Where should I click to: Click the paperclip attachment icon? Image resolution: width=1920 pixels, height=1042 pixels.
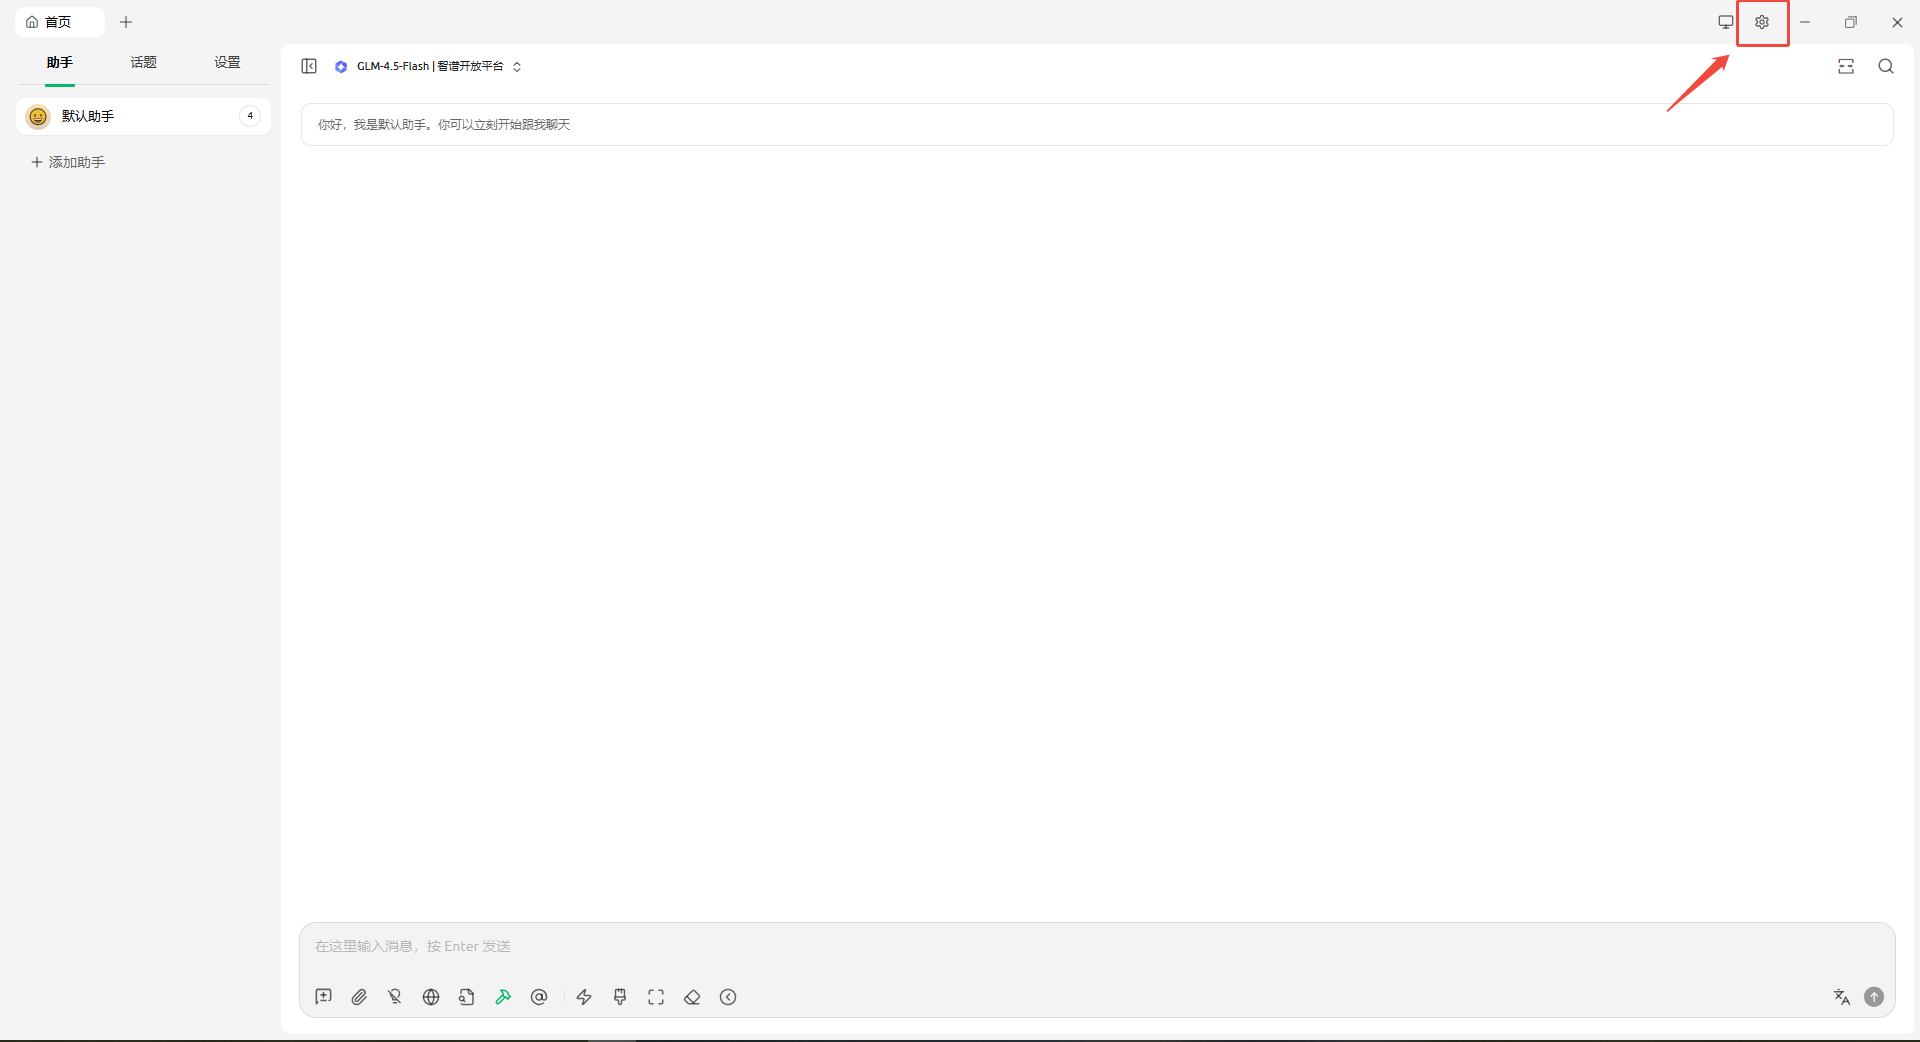(359, 997)
